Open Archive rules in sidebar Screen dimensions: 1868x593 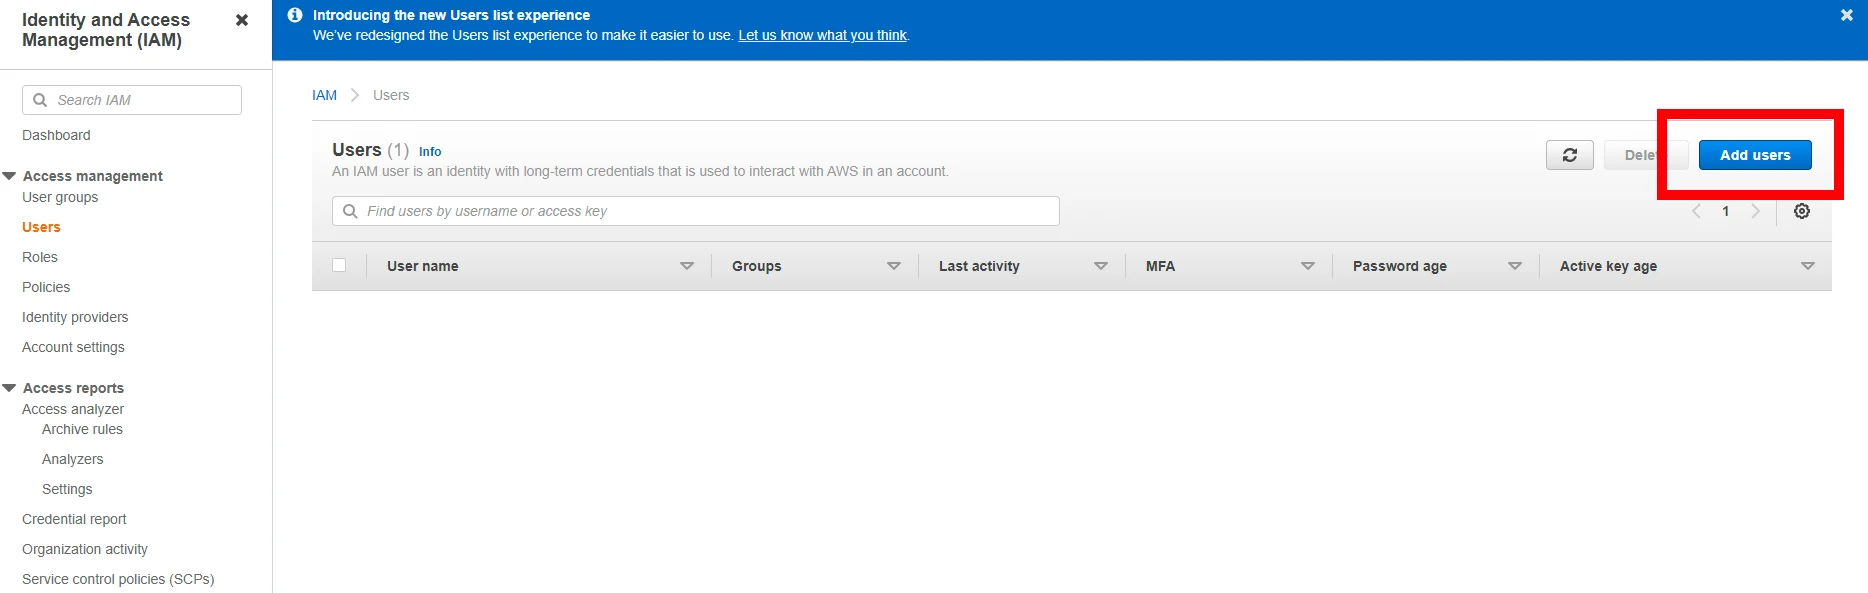[82, 429]
